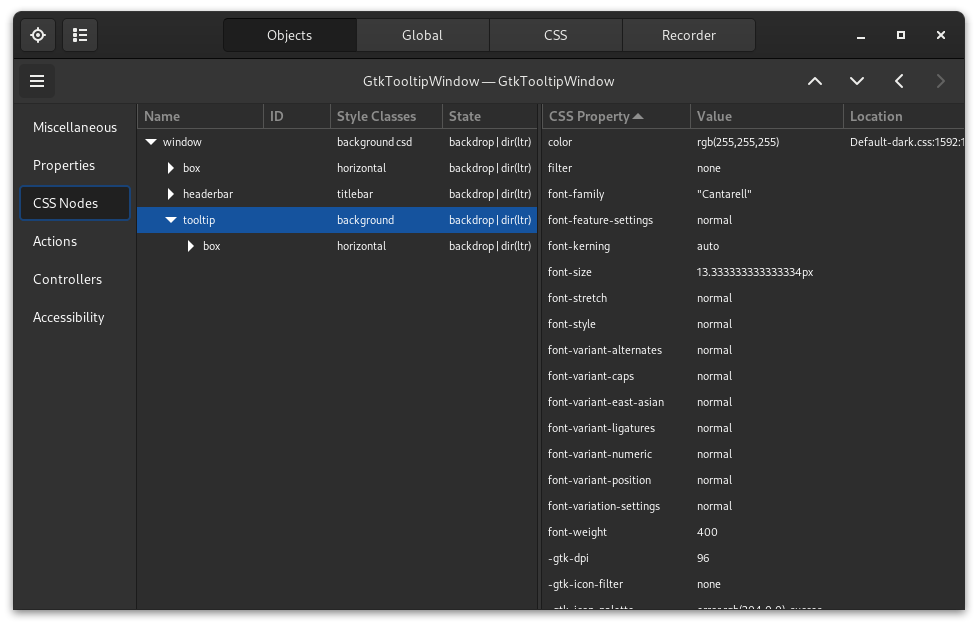Sort by CSS Property column
978x626 pixels.
point(616,117)
